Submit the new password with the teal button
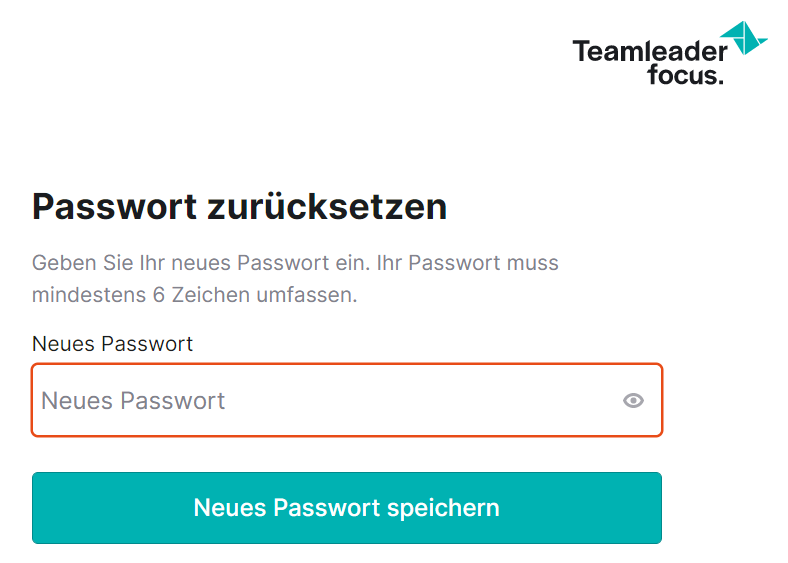788x563 pixels. (347, 508)
